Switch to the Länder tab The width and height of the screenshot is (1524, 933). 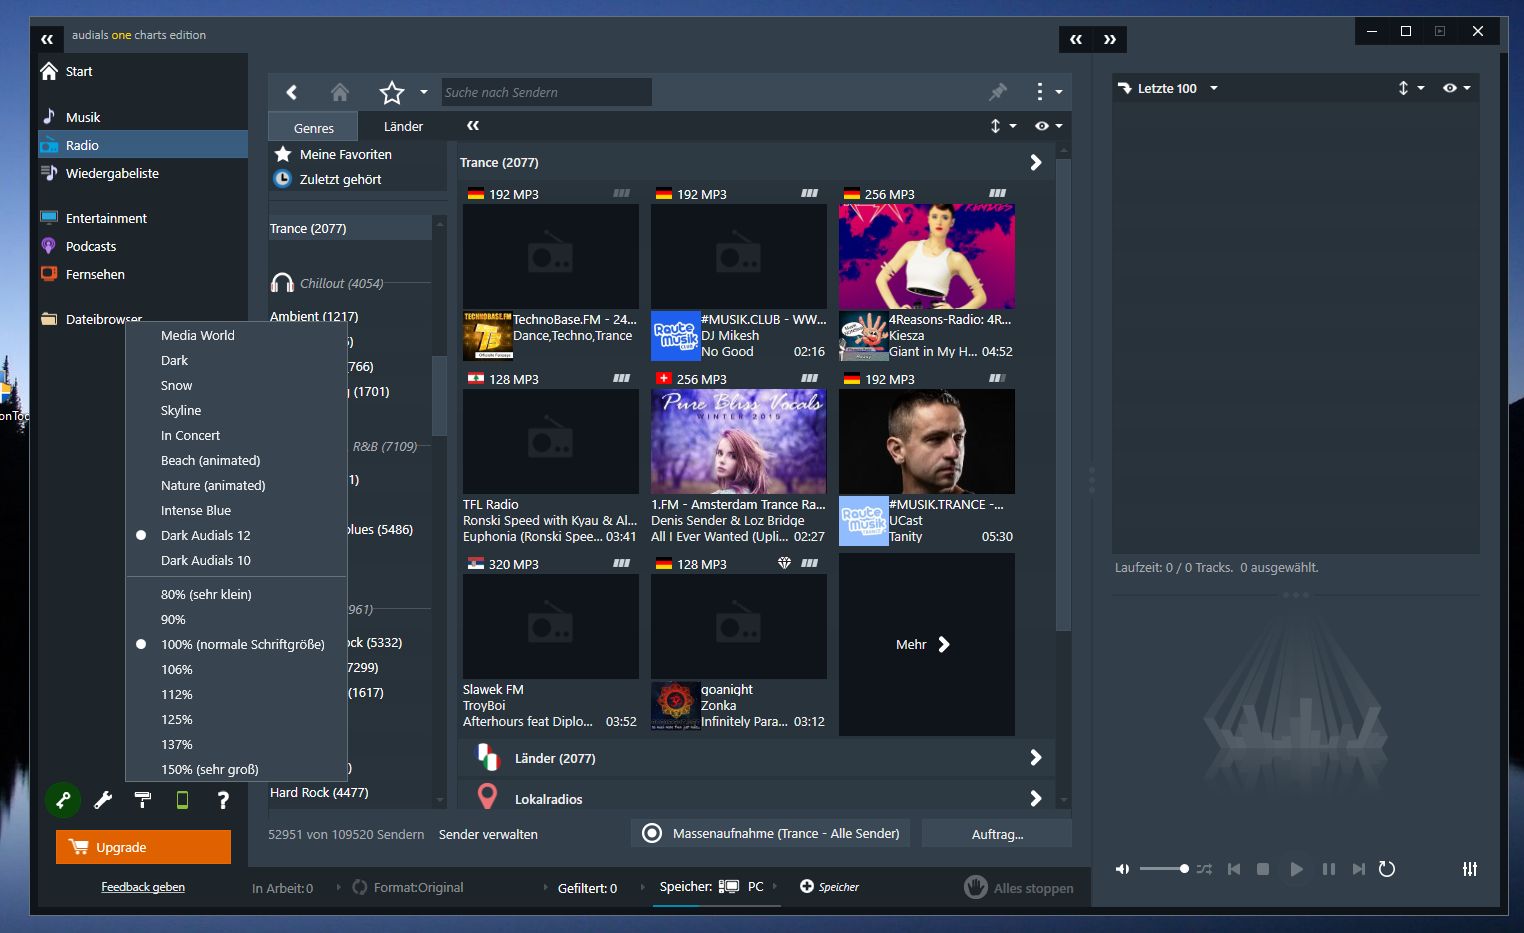point(403,126)
